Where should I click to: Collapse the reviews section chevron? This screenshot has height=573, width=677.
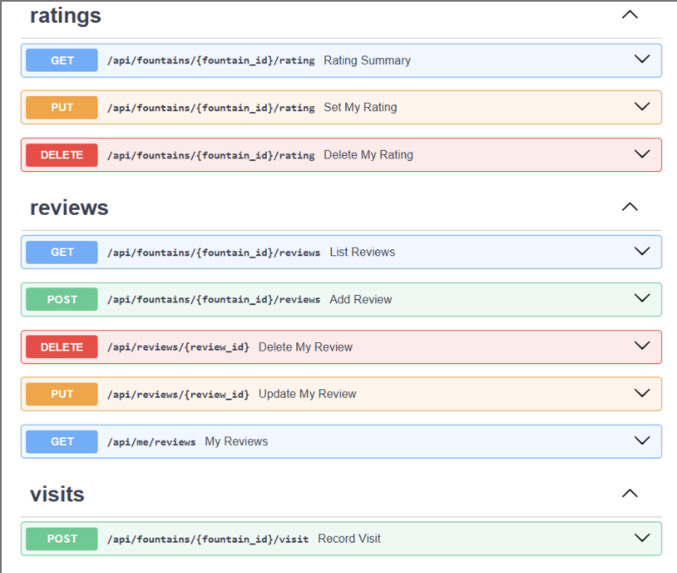pos(630,207)
